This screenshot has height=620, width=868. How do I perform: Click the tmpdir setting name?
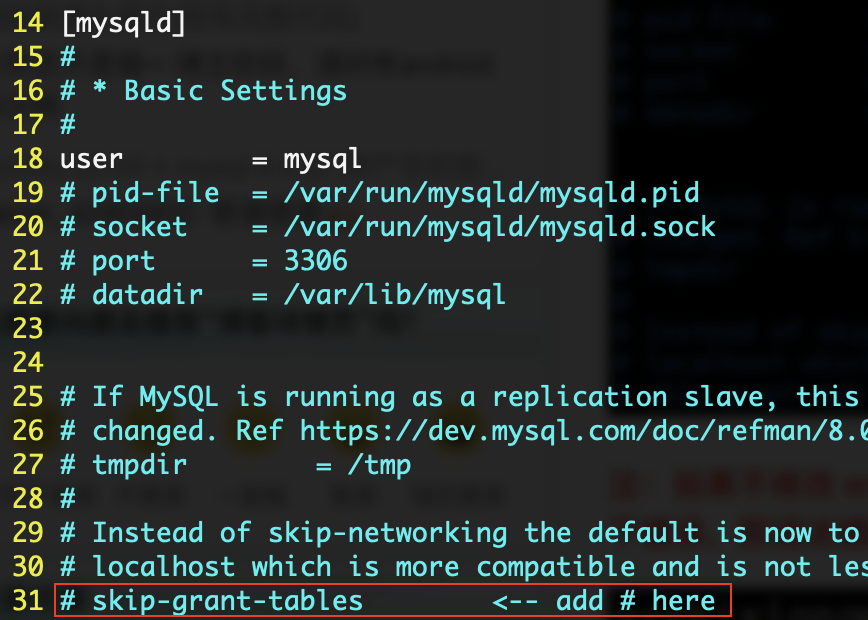pos(140,465)
